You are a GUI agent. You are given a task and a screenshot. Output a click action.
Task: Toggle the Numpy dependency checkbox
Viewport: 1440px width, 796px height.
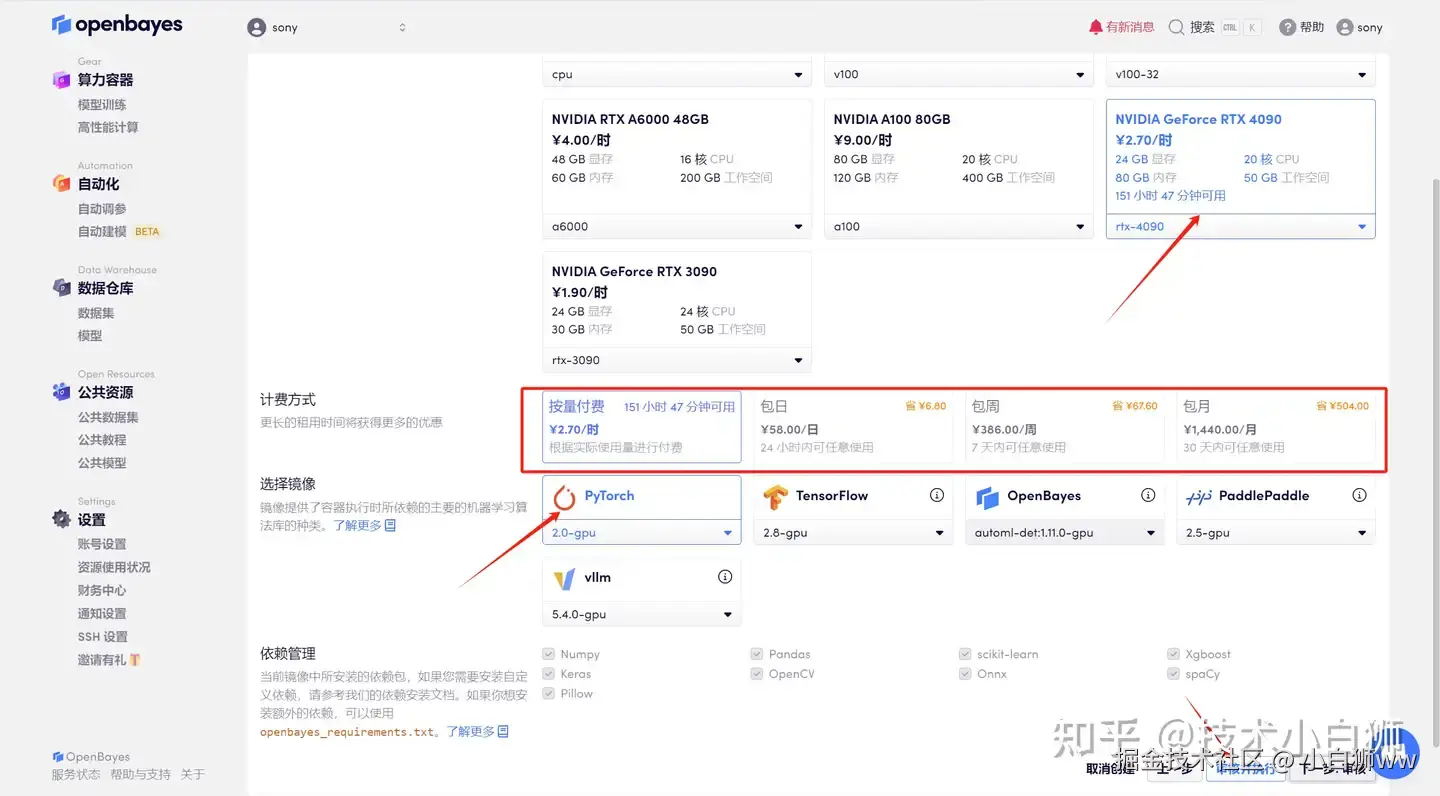click(548, 654)
